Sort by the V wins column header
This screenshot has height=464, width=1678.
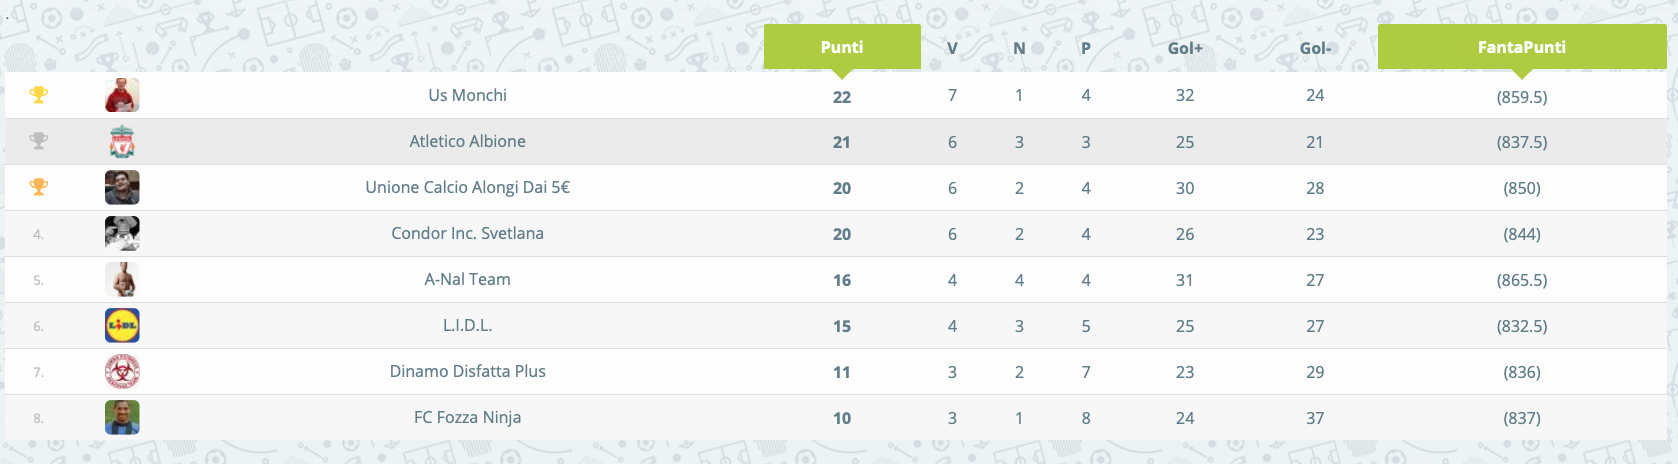click(952, 48)
